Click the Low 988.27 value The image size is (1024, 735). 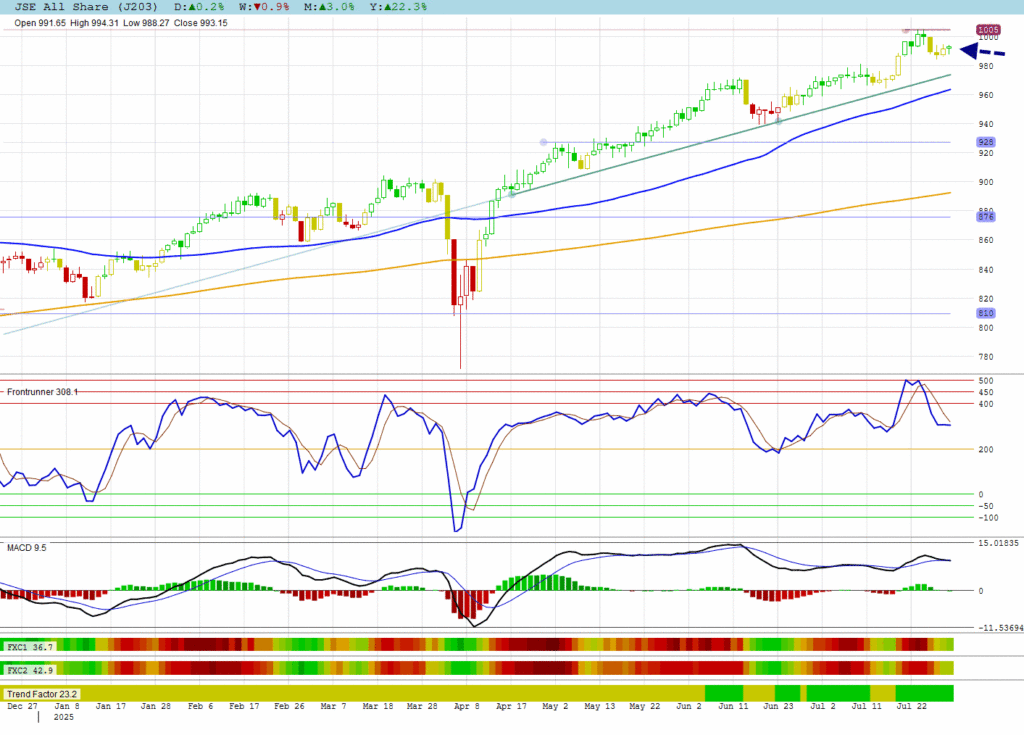pyautogui.click(x=146, y=23)
